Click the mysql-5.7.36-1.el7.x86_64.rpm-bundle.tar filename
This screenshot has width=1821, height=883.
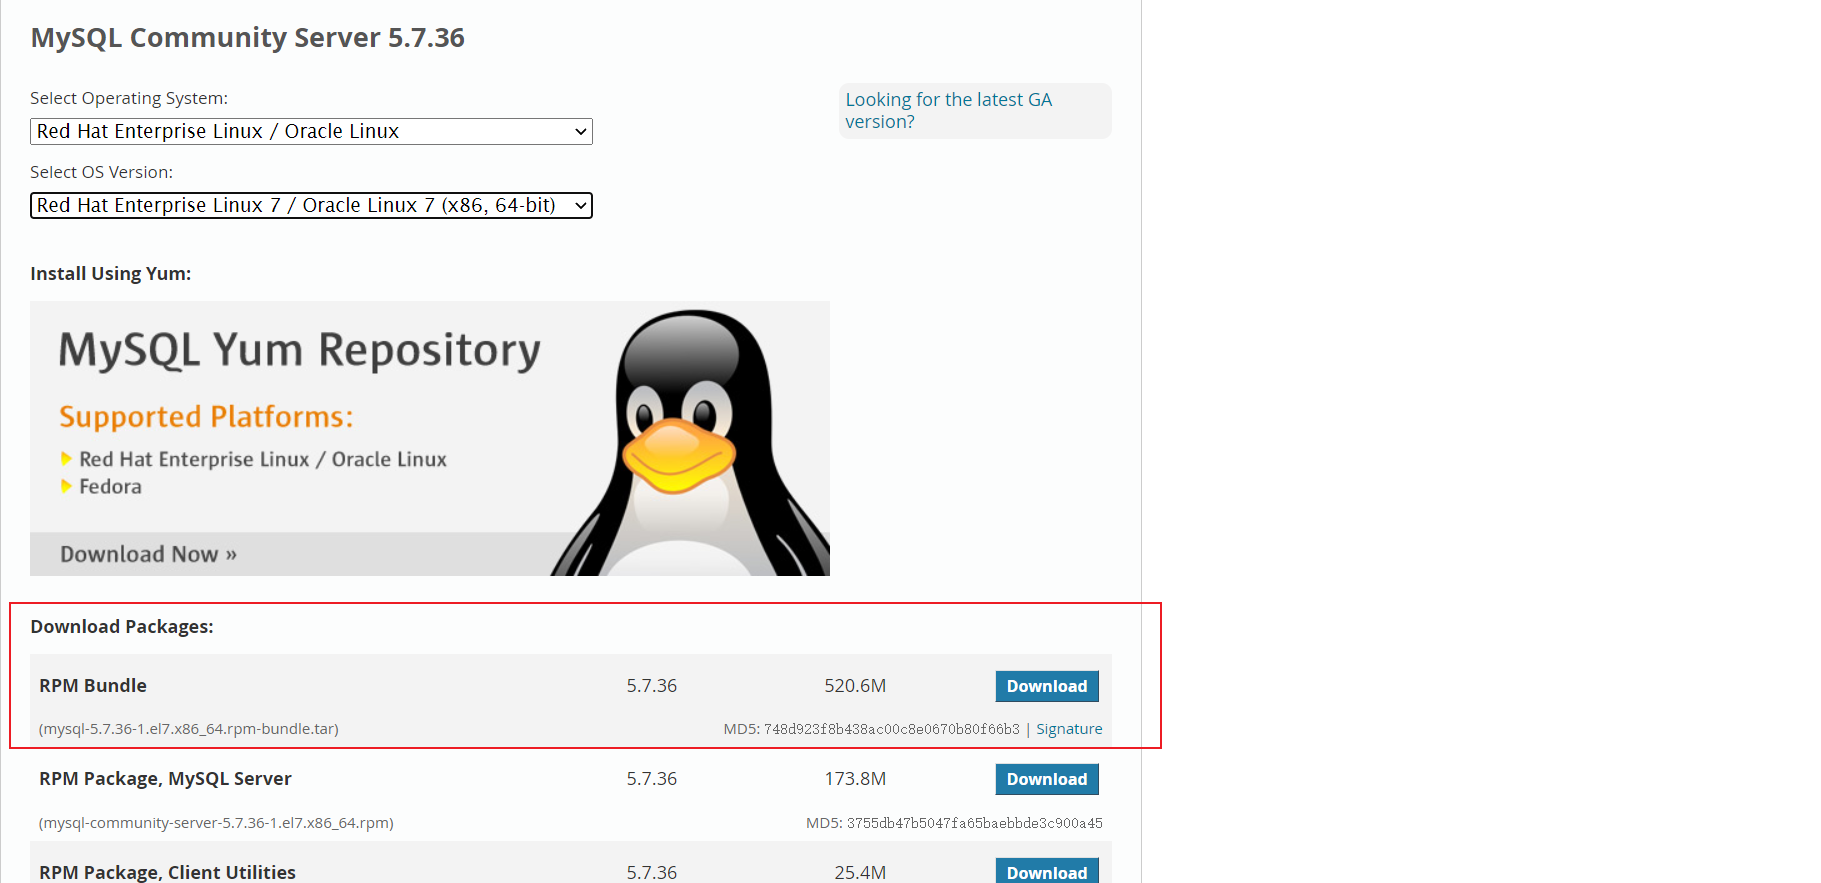189,729
